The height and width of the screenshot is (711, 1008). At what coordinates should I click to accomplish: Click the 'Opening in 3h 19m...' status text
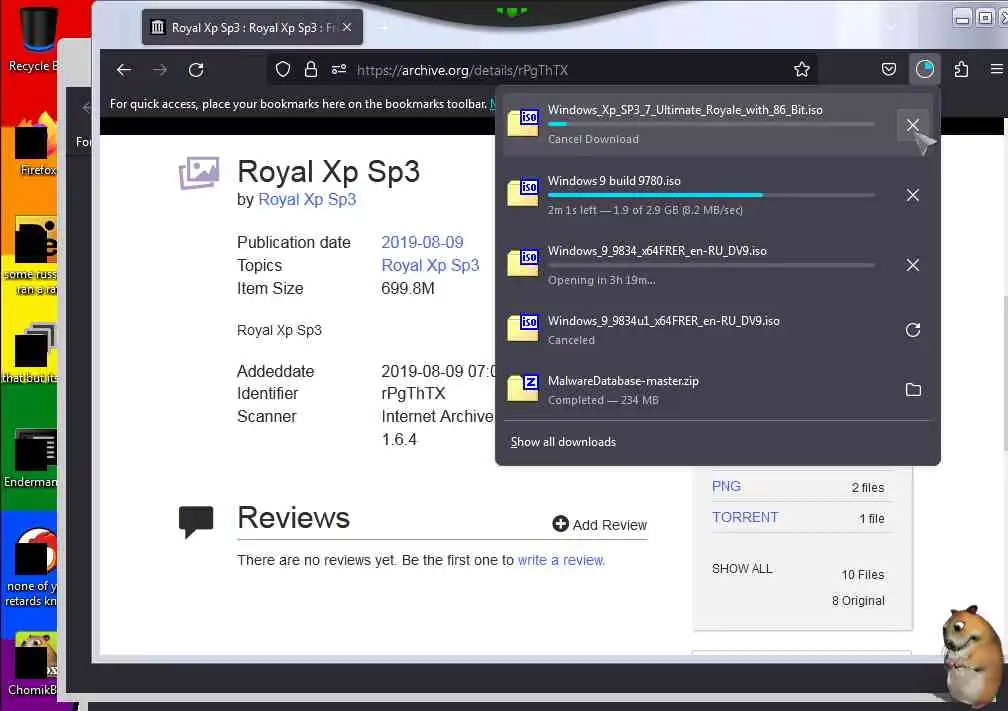point(602,280)
